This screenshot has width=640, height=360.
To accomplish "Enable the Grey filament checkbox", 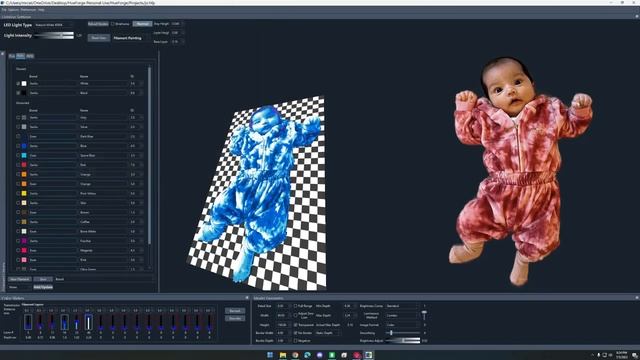I will [18, 118].
